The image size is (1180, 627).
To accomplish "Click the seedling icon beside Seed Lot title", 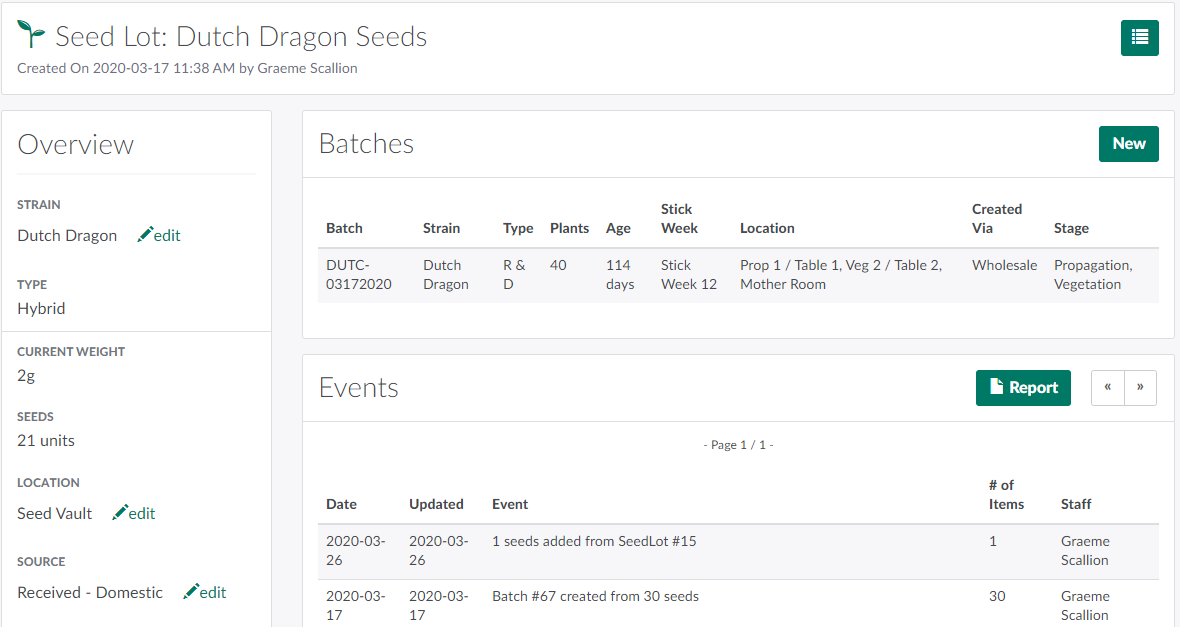I will (x=31, y=36).
